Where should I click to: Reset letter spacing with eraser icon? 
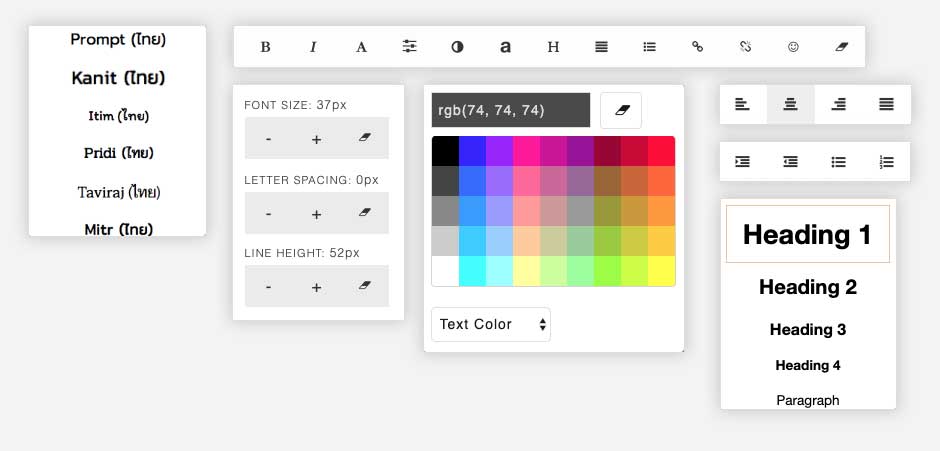click(x=364, y=213)
